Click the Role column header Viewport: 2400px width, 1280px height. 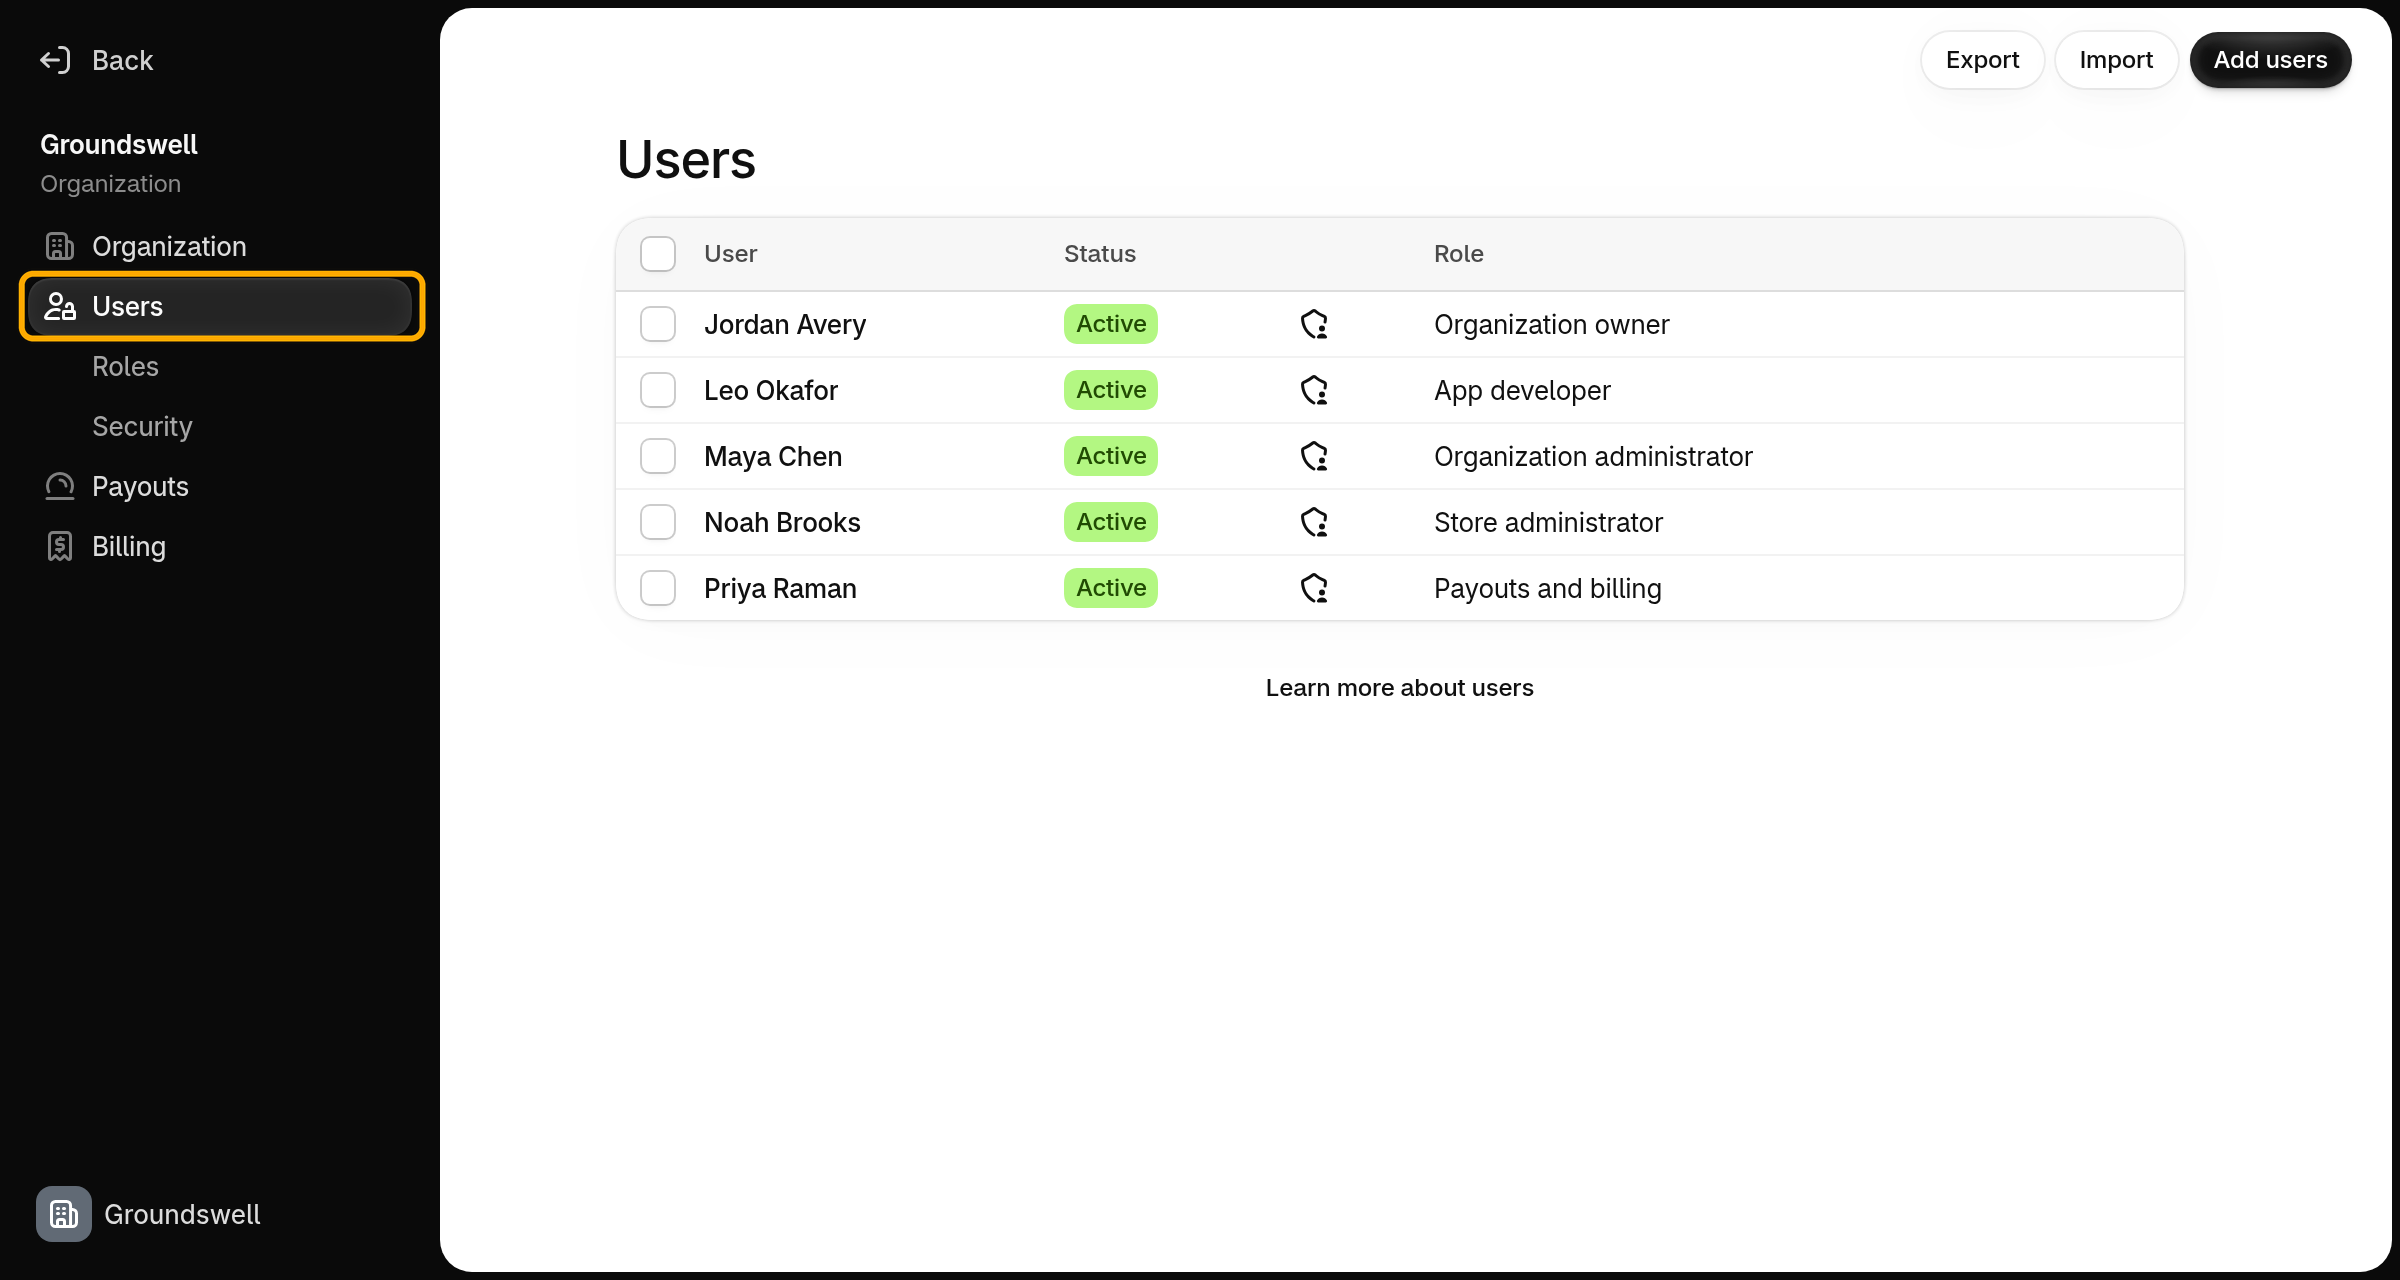pos(1458,254)
